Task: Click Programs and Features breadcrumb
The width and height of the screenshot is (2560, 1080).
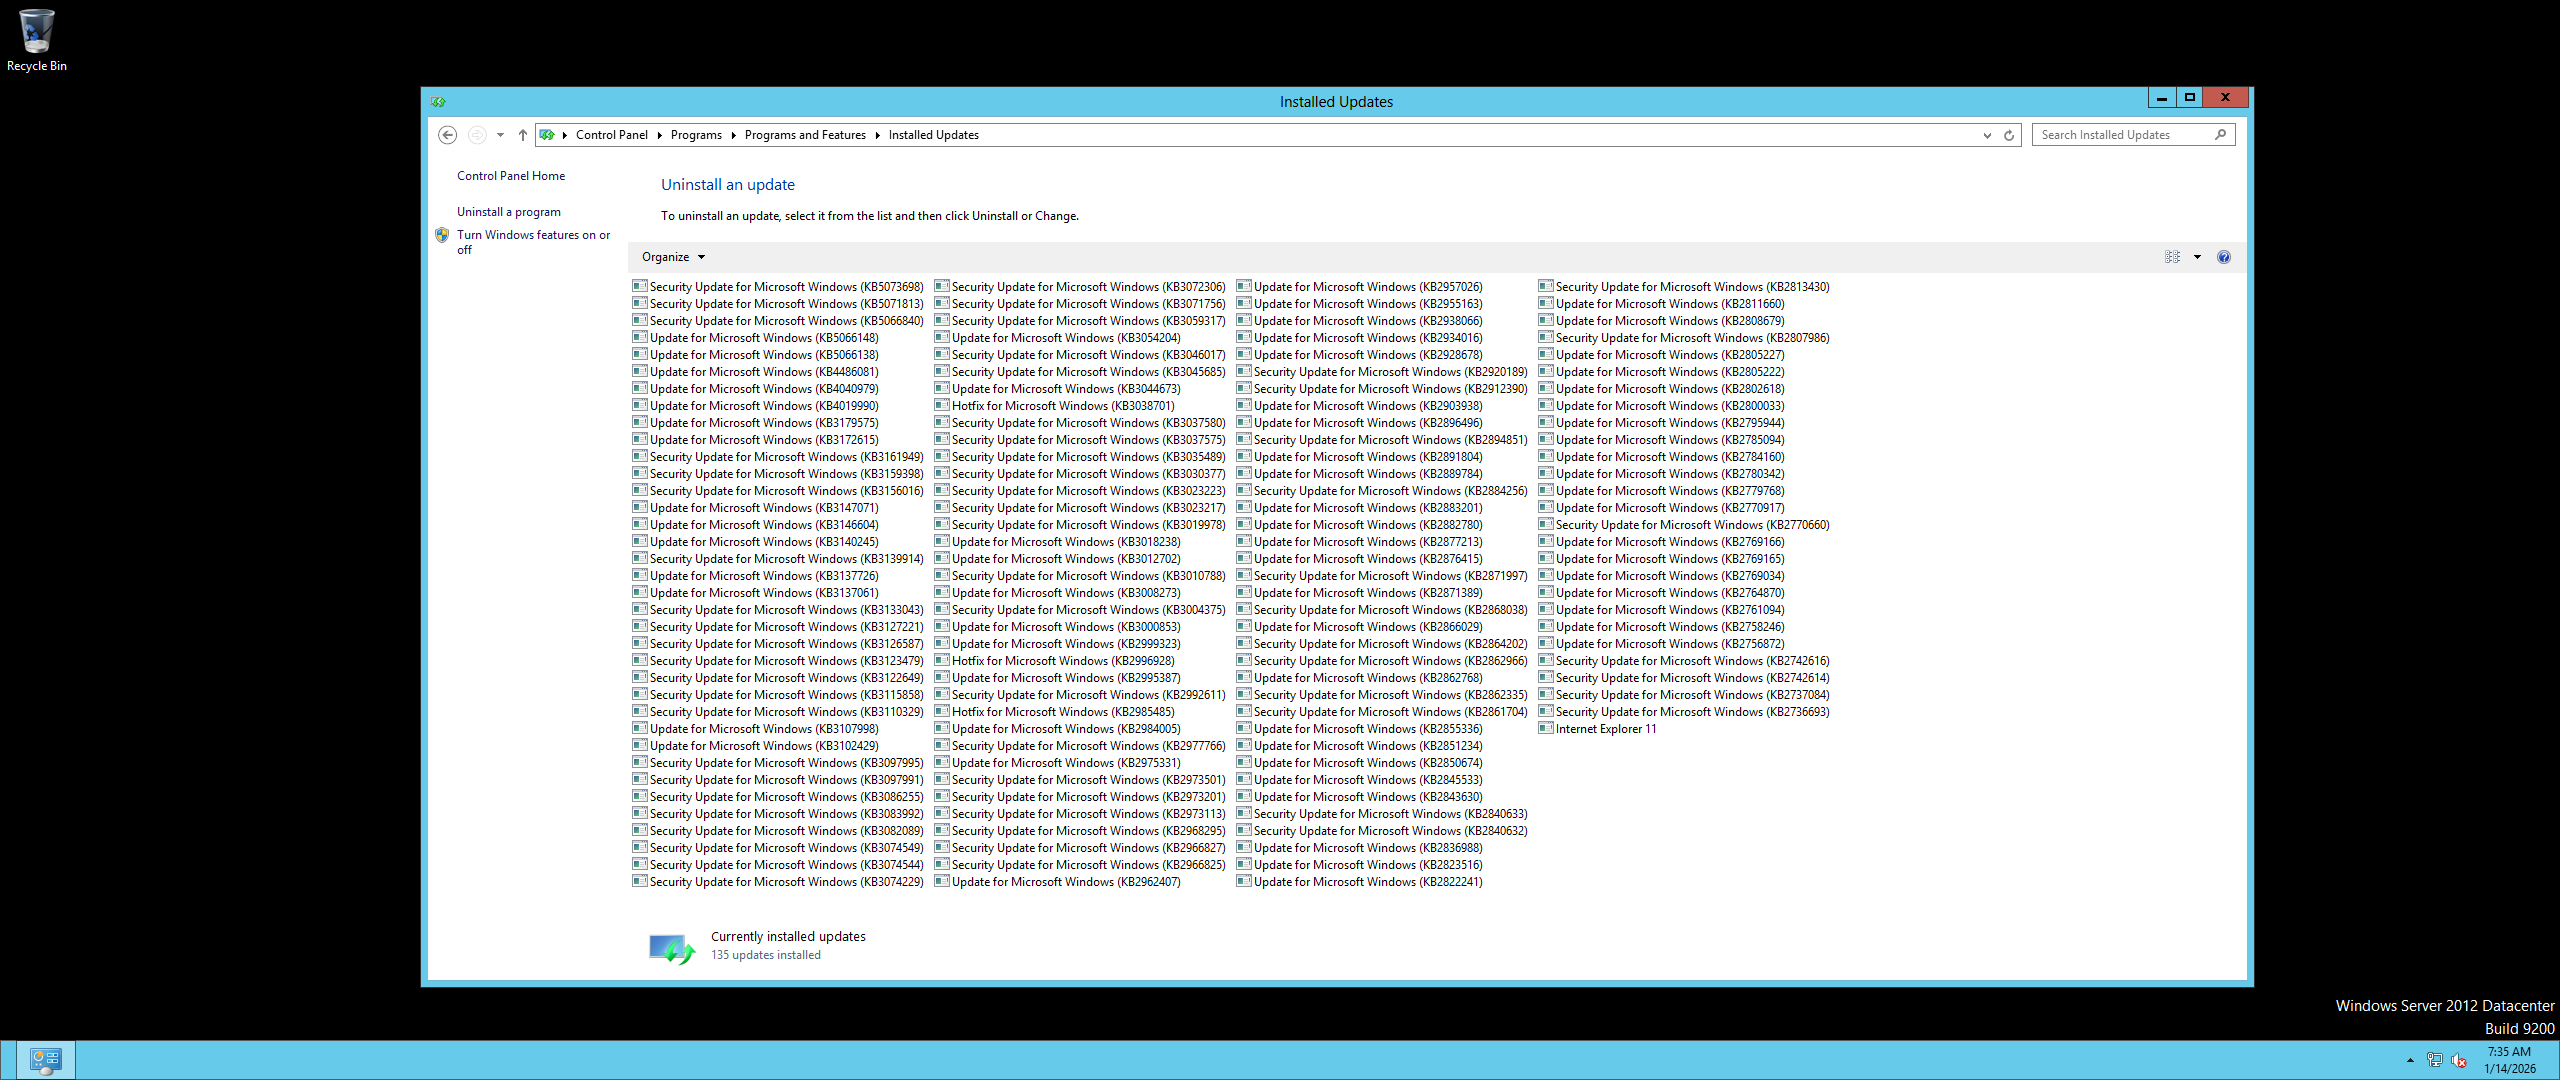Action: [805, 135]
